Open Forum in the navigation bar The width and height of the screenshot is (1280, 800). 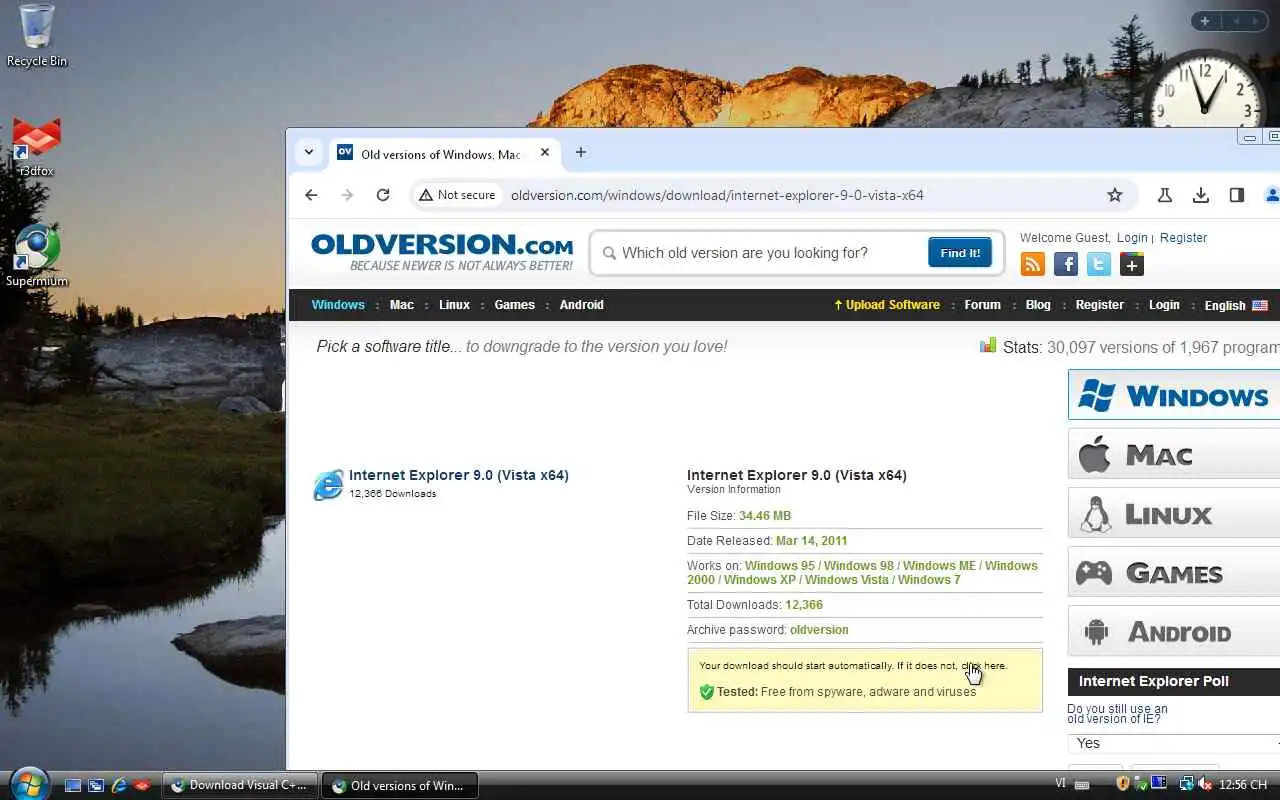[982, 305]
